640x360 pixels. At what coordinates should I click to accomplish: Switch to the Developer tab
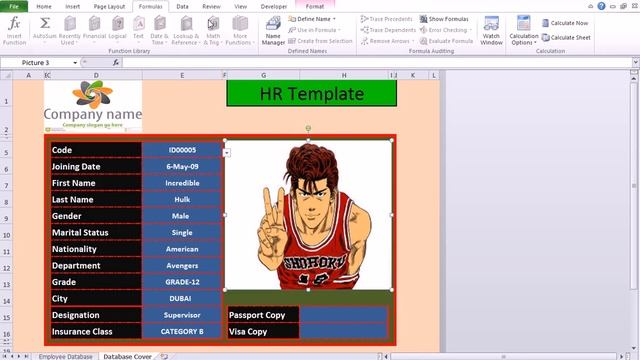274,7
